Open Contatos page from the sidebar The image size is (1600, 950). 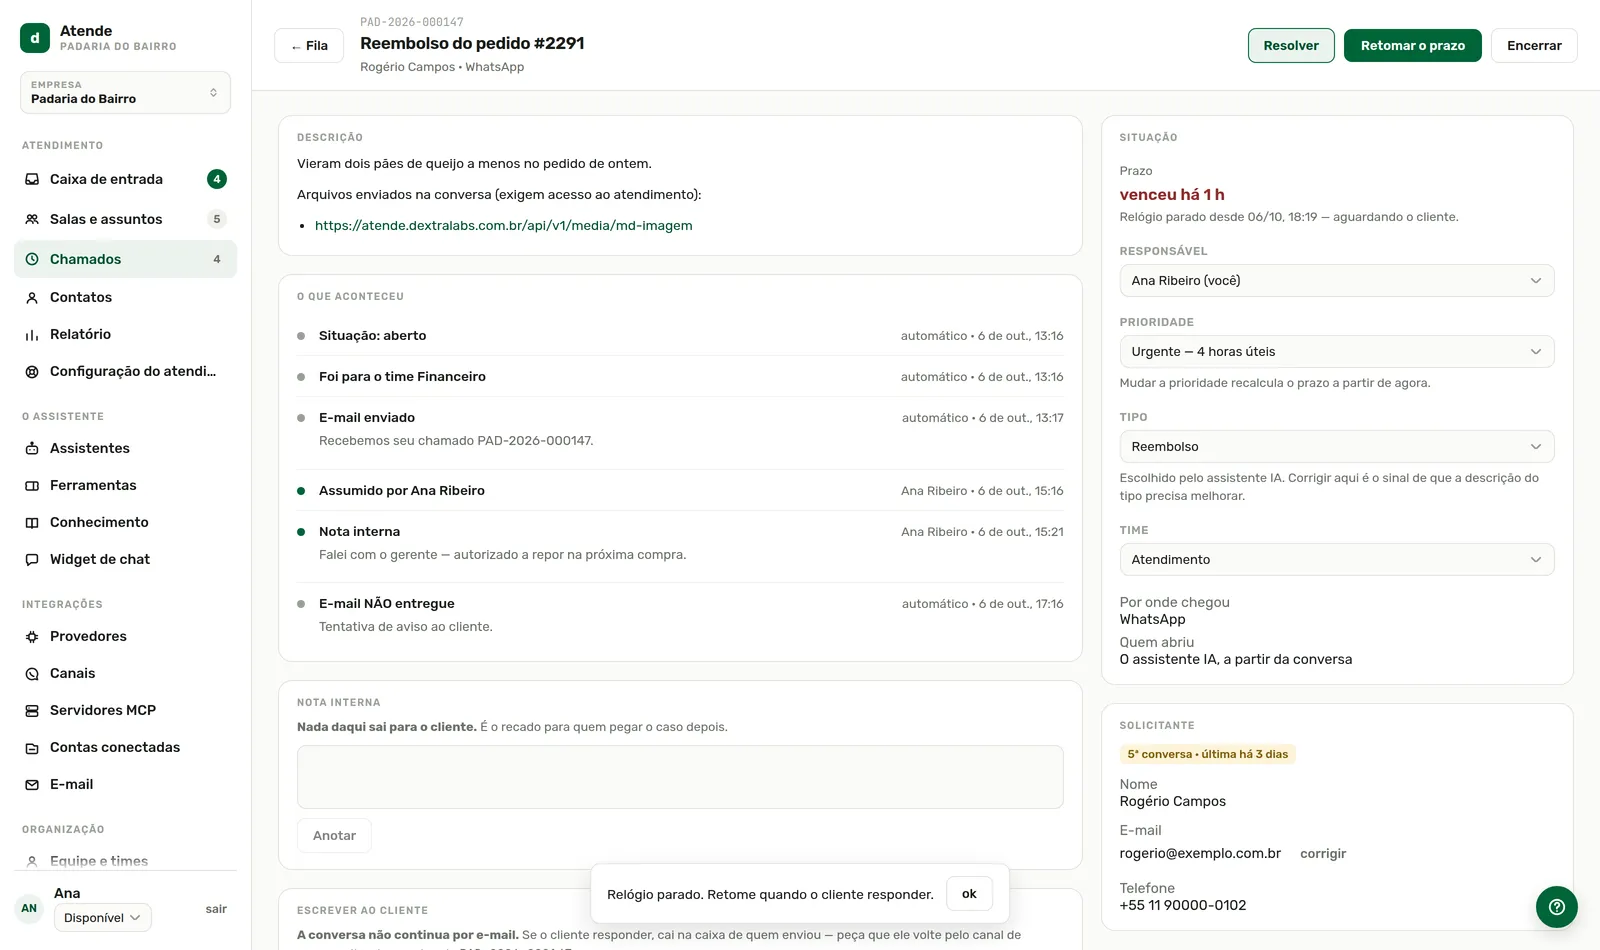125,297
